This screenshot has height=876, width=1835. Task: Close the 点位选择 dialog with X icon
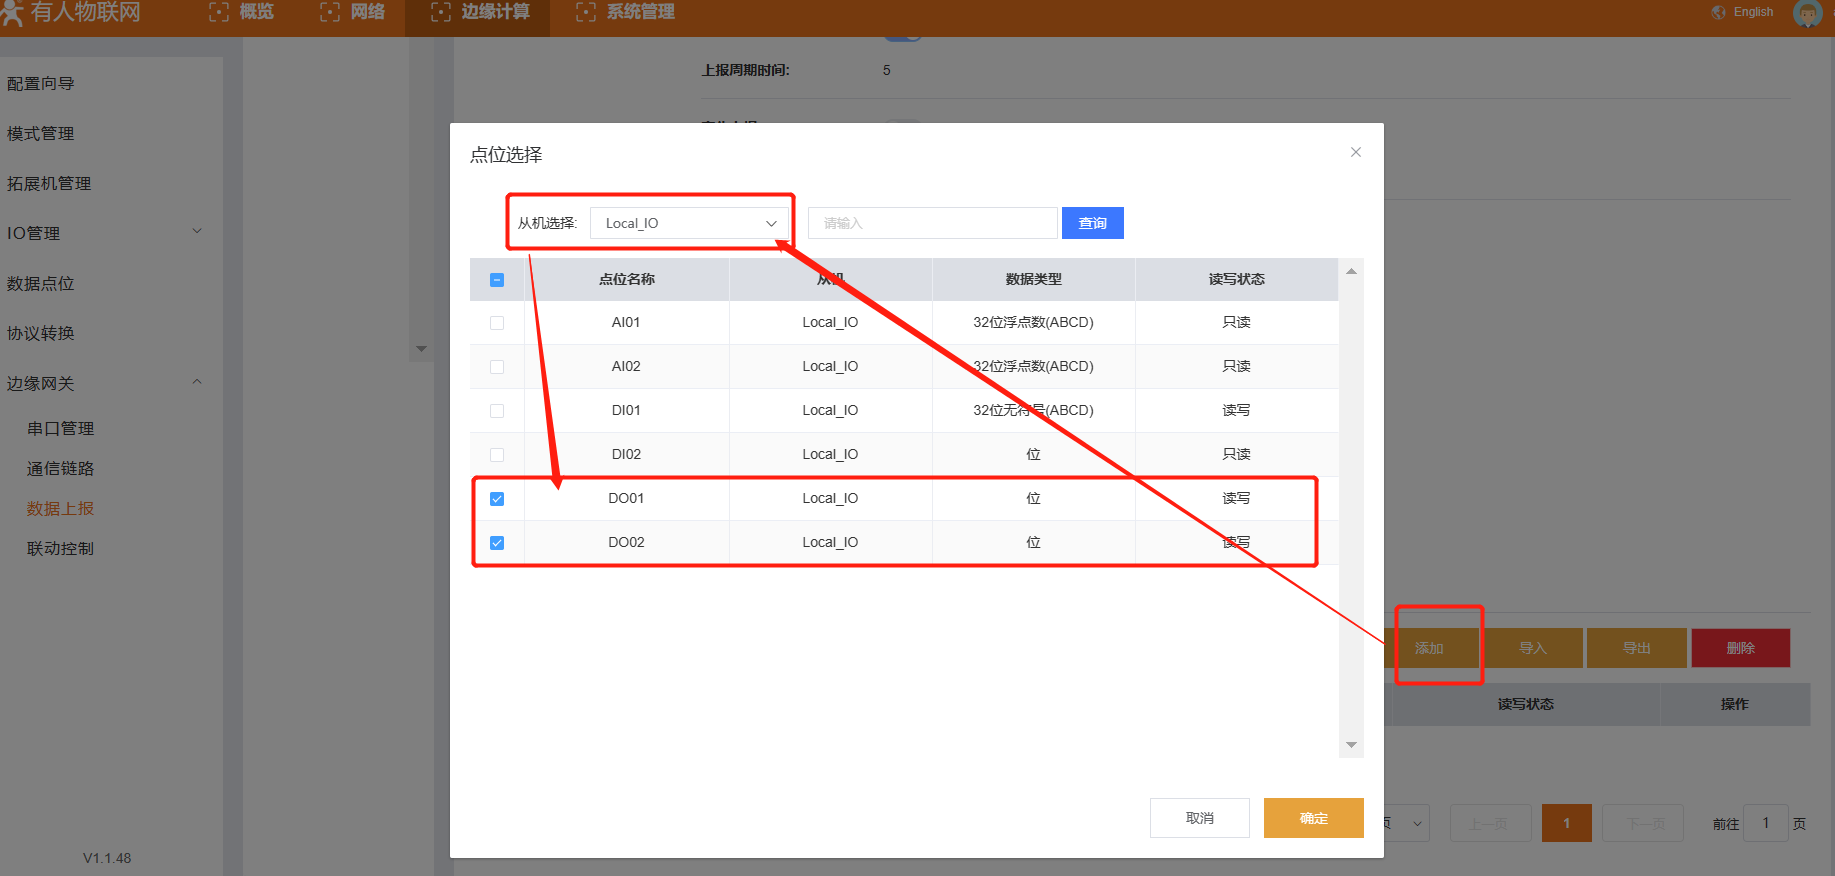tap(1356, 152)
